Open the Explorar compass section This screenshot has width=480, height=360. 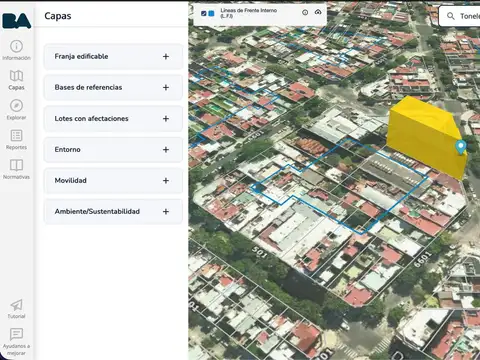16,110
